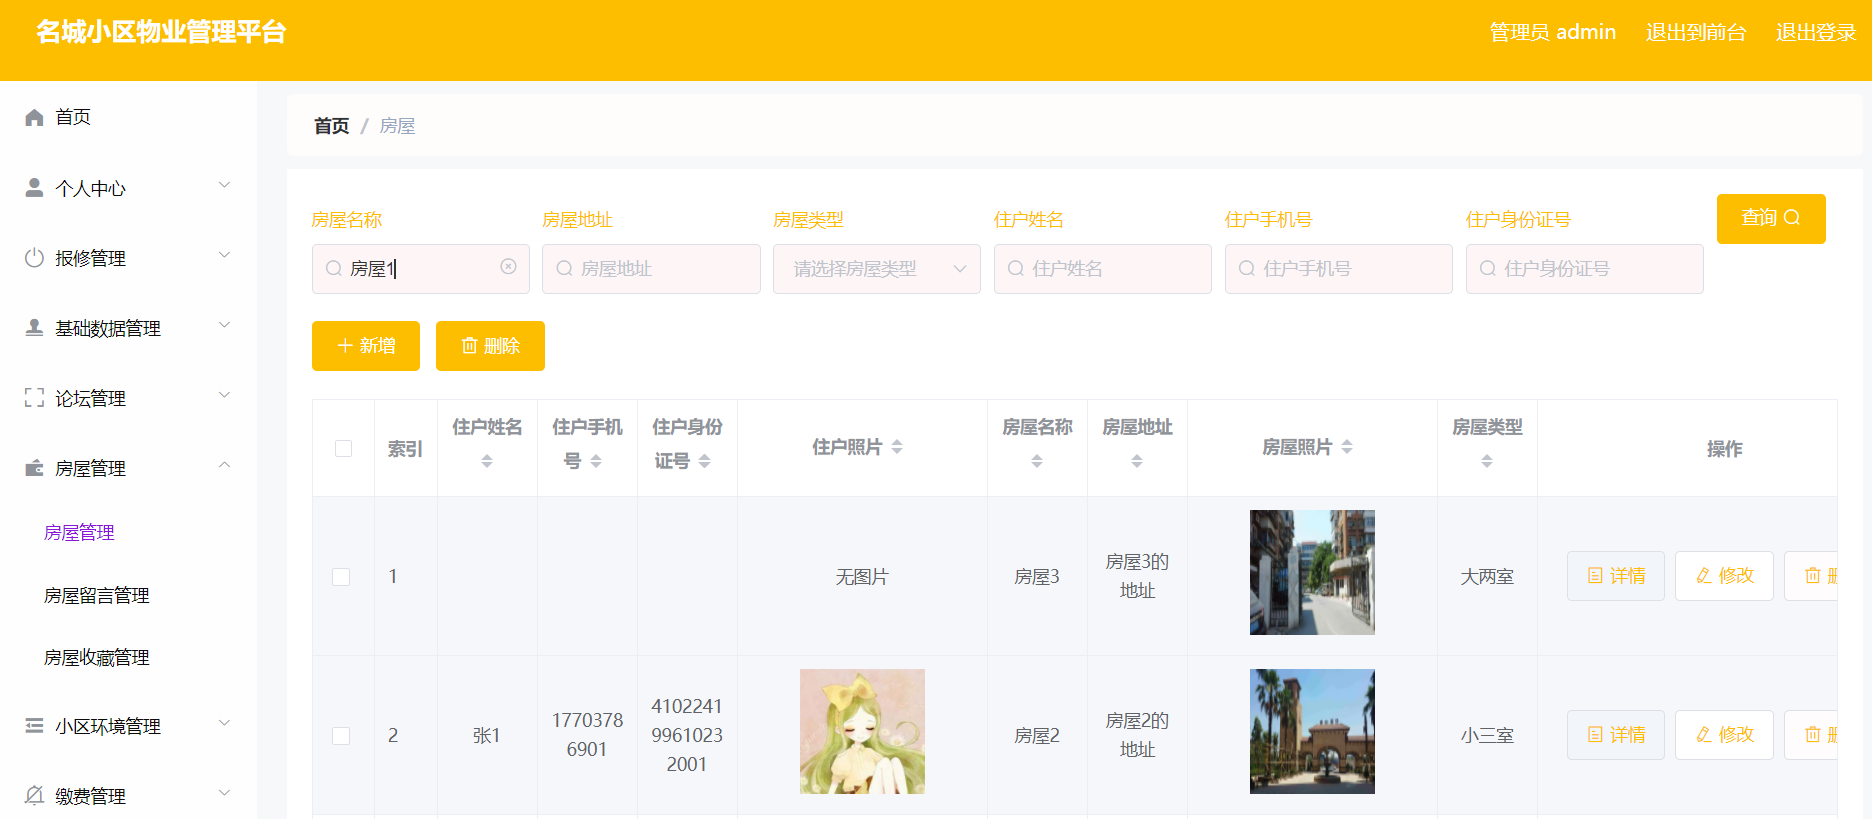Open the 房屋管理 submenu item

pyautogui.click(x=79, y=533)
